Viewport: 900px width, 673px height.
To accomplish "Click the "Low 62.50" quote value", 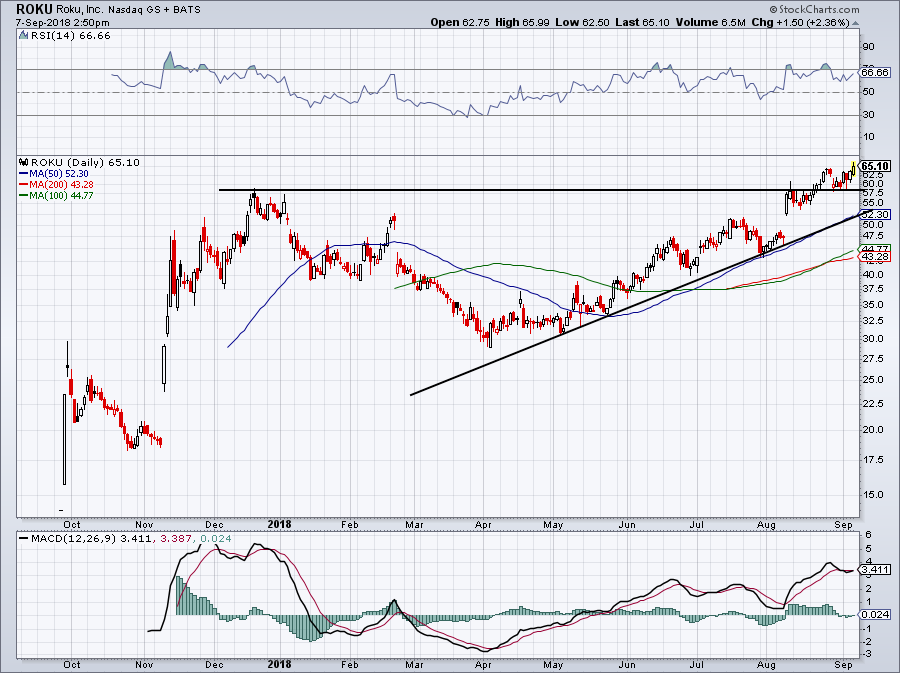I will point(582,22).
